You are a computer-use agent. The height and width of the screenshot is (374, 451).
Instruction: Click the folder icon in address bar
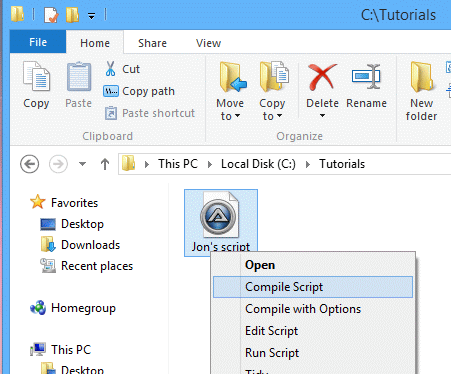tap(128, 163)
